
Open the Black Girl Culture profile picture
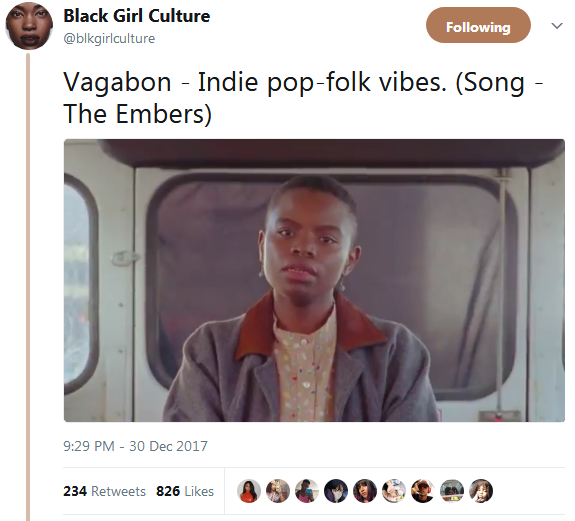click(29, 26)
